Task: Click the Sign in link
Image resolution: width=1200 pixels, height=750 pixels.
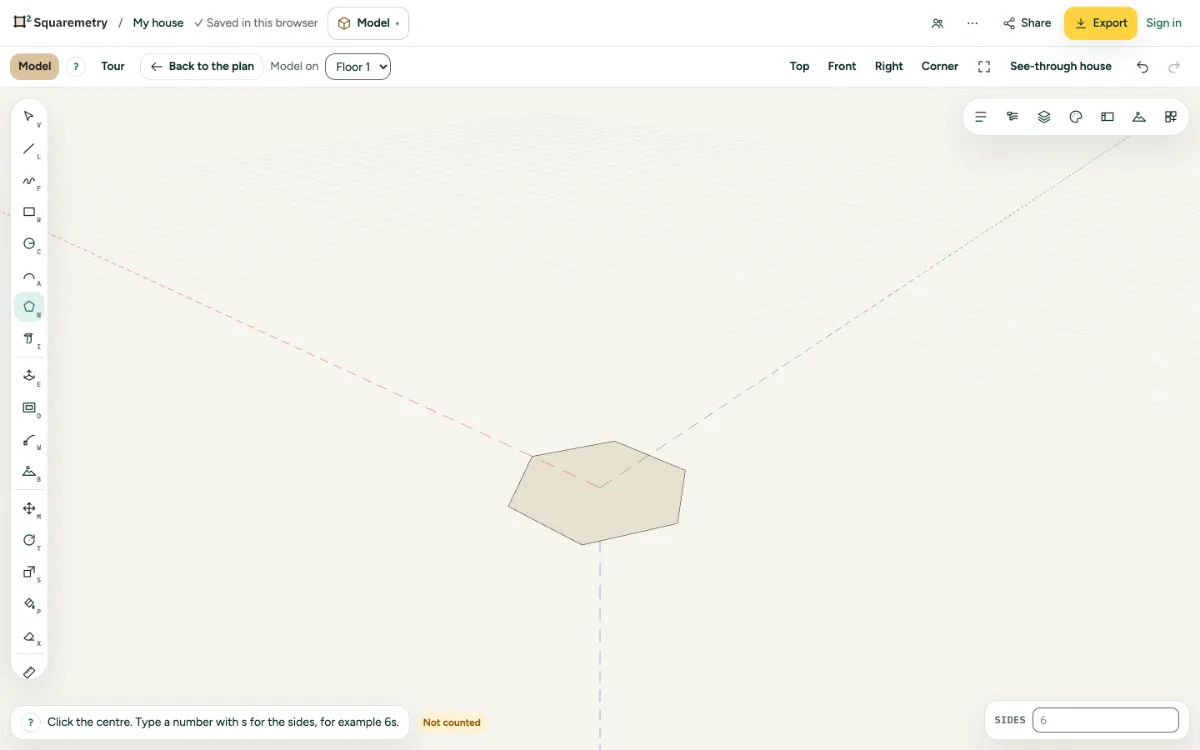Action: 1164,23
